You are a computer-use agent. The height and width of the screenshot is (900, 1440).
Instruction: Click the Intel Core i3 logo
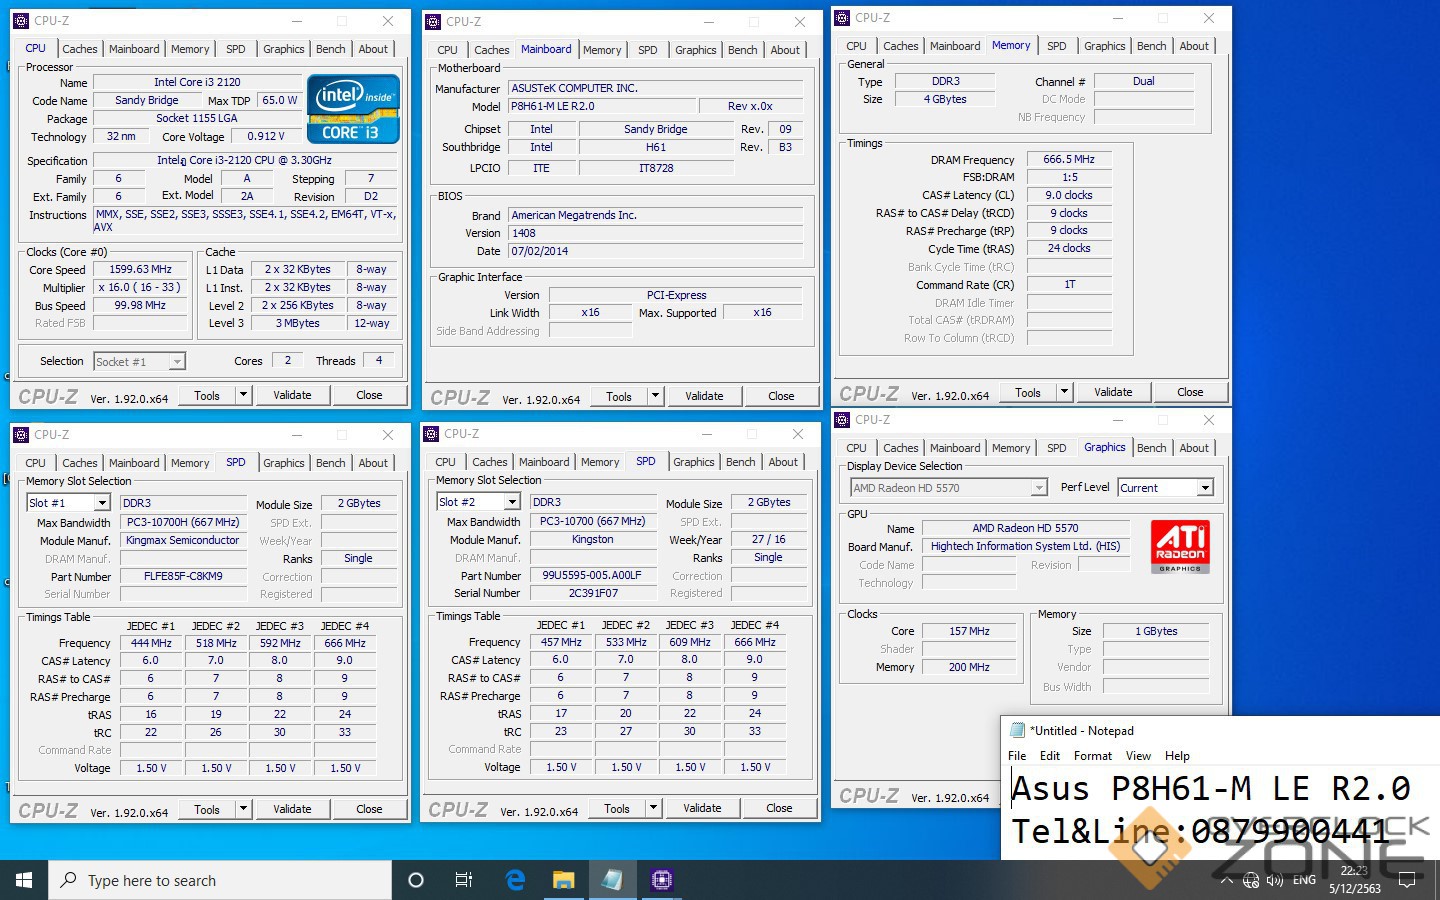354,109
